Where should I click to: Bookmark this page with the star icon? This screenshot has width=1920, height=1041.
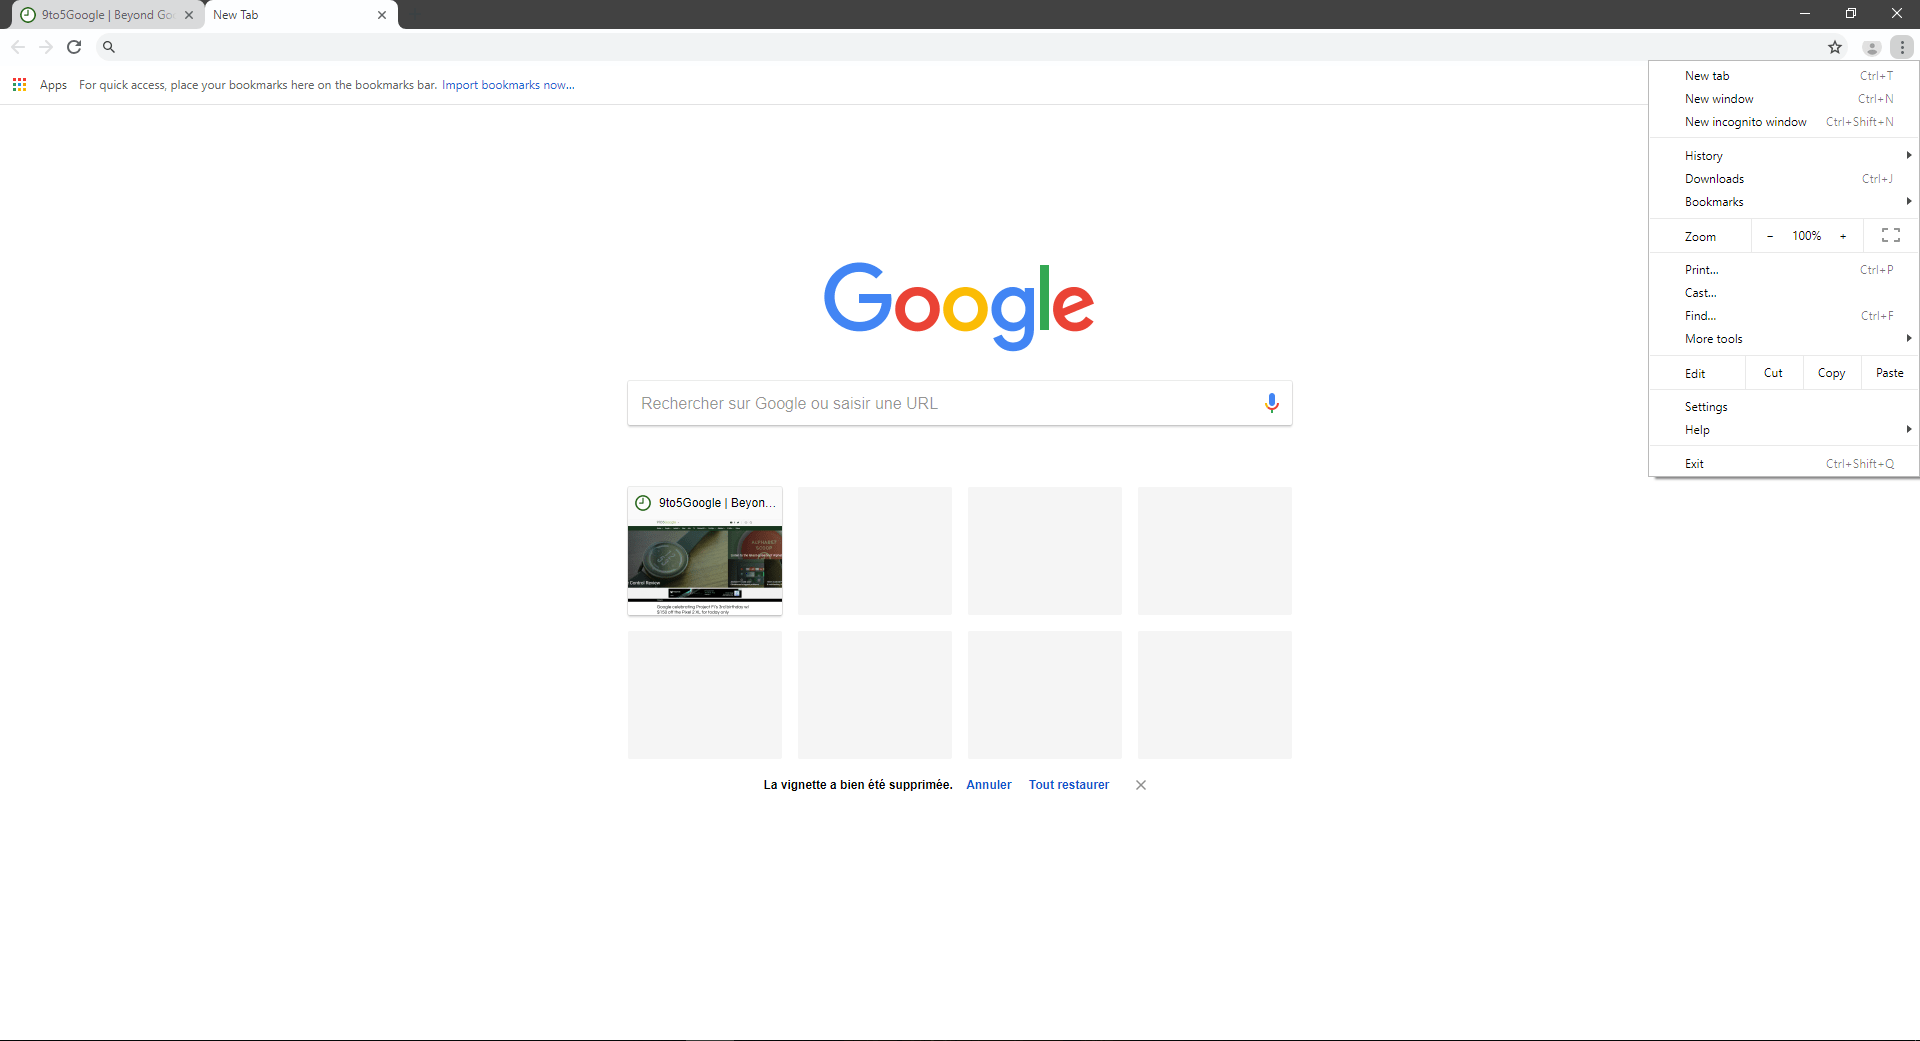1836,47
